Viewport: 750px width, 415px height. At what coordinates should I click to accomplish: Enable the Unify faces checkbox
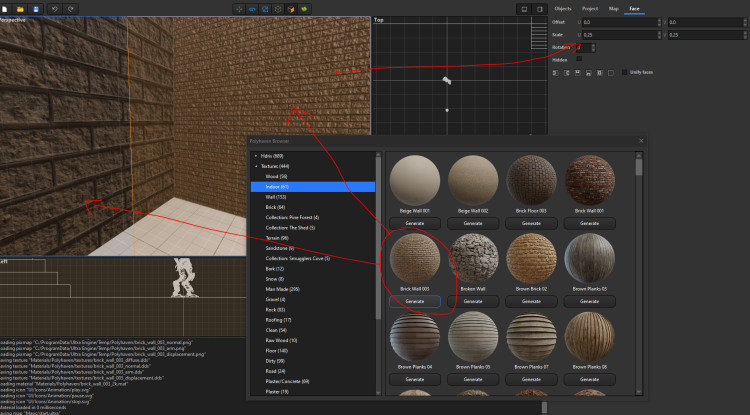tap(626, 72)
